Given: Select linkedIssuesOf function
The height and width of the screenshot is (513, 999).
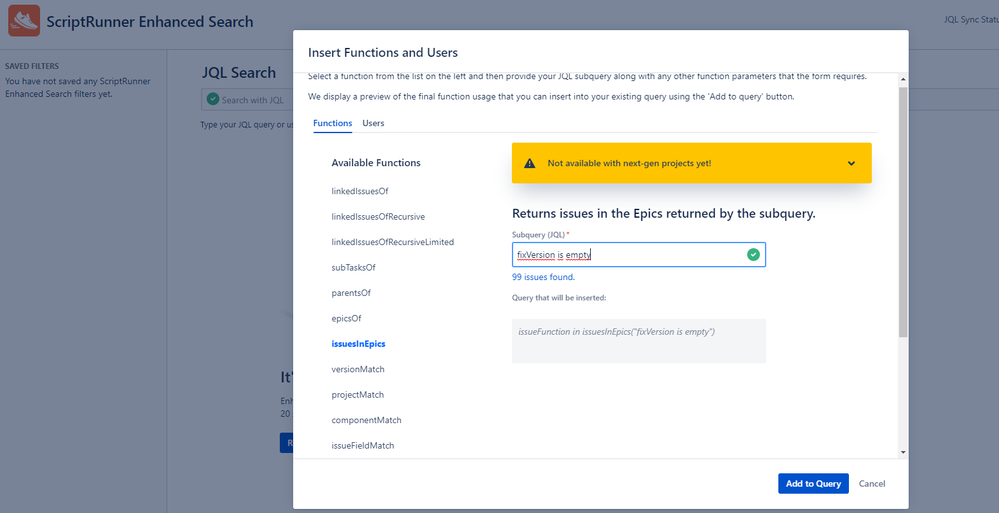Looking at the screenshot, I should tap(359, 190).
